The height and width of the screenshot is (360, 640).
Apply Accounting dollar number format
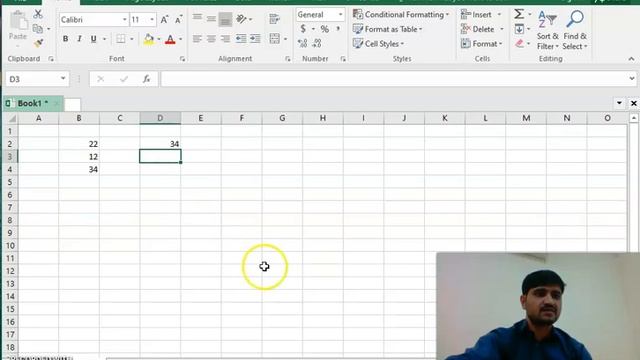click(x=303, y=29)
